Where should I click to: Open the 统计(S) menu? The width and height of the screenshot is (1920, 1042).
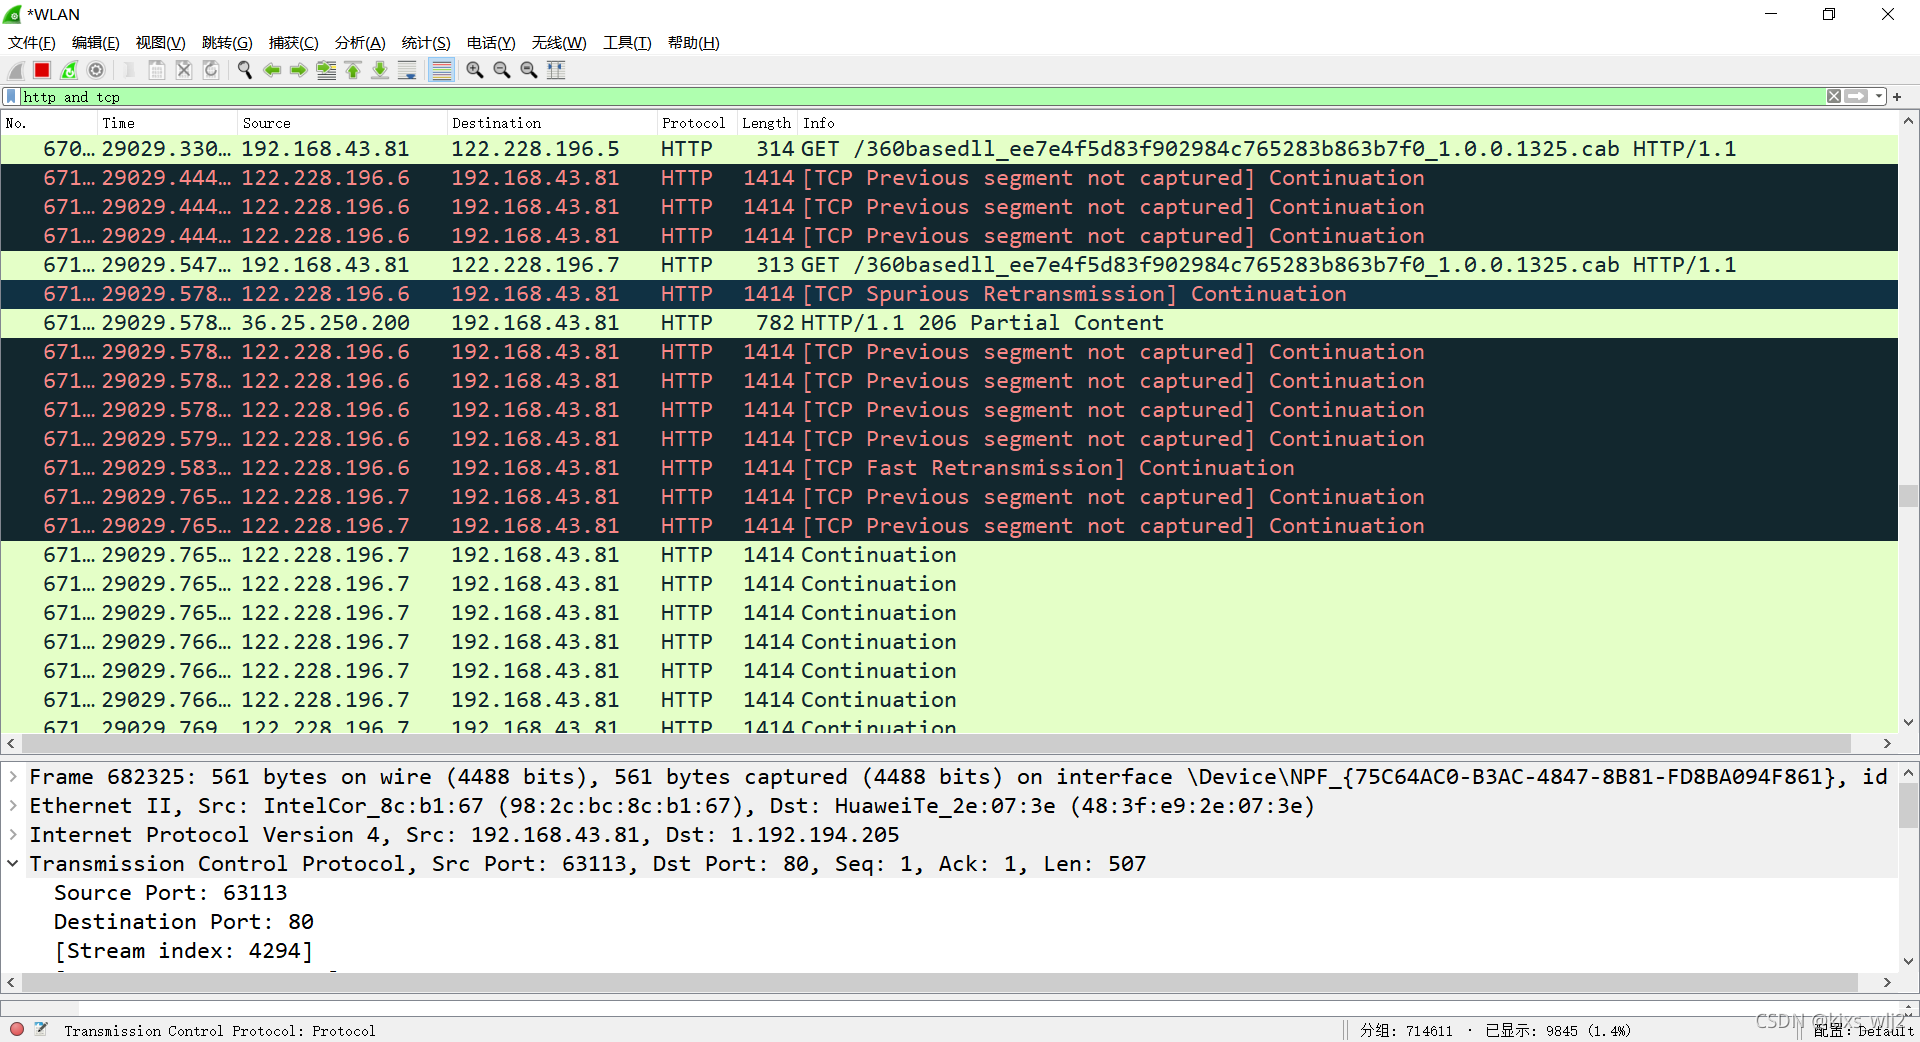(x=426, y=43)
